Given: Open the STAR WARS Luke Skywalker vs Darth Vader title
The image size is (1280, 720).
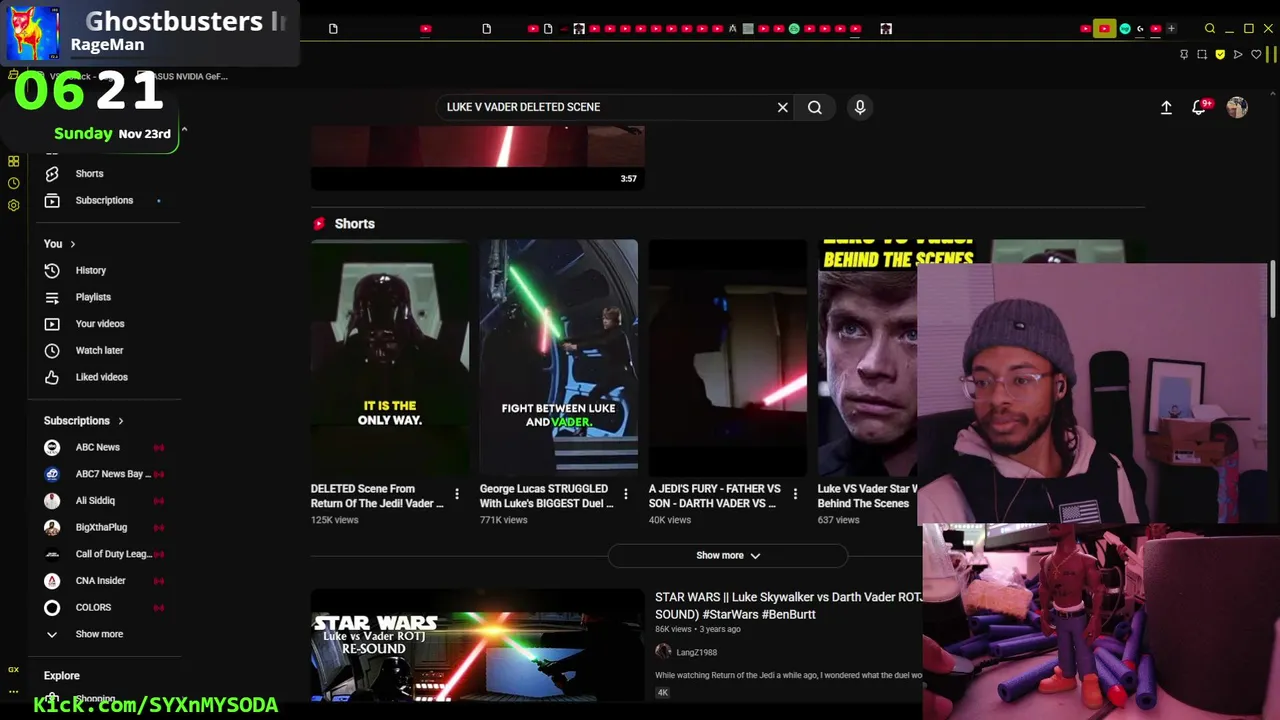Looking at the screenshot, I should coord(789,606).
